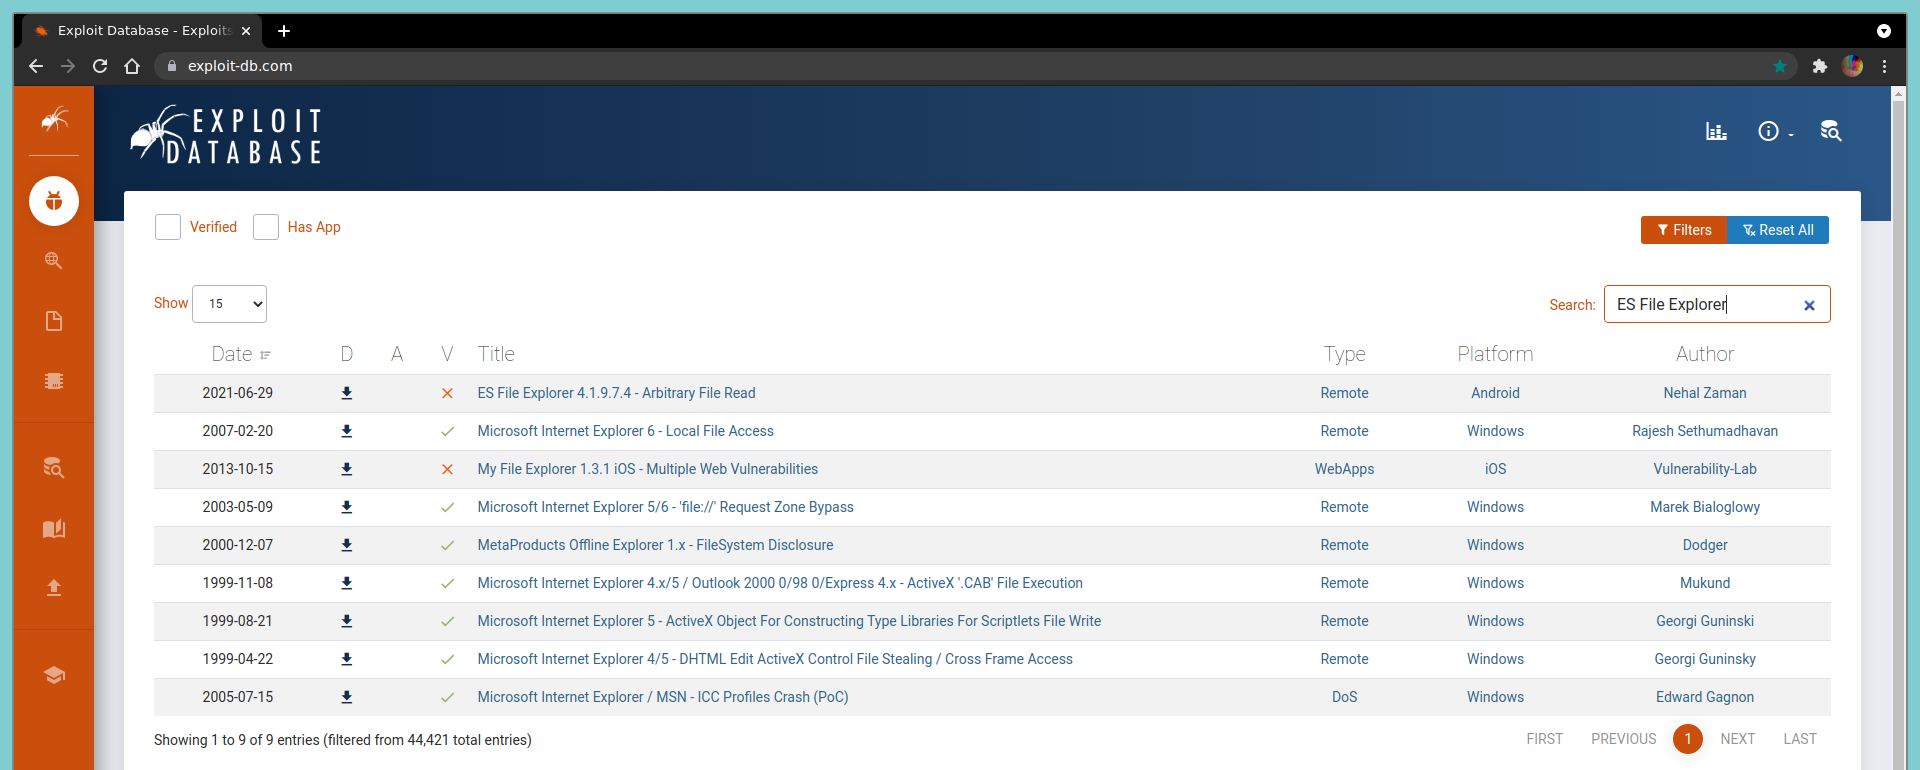Go to FIRST page of results
1920x770 pixels.
pyautogui.click(x=1544, y=739)
